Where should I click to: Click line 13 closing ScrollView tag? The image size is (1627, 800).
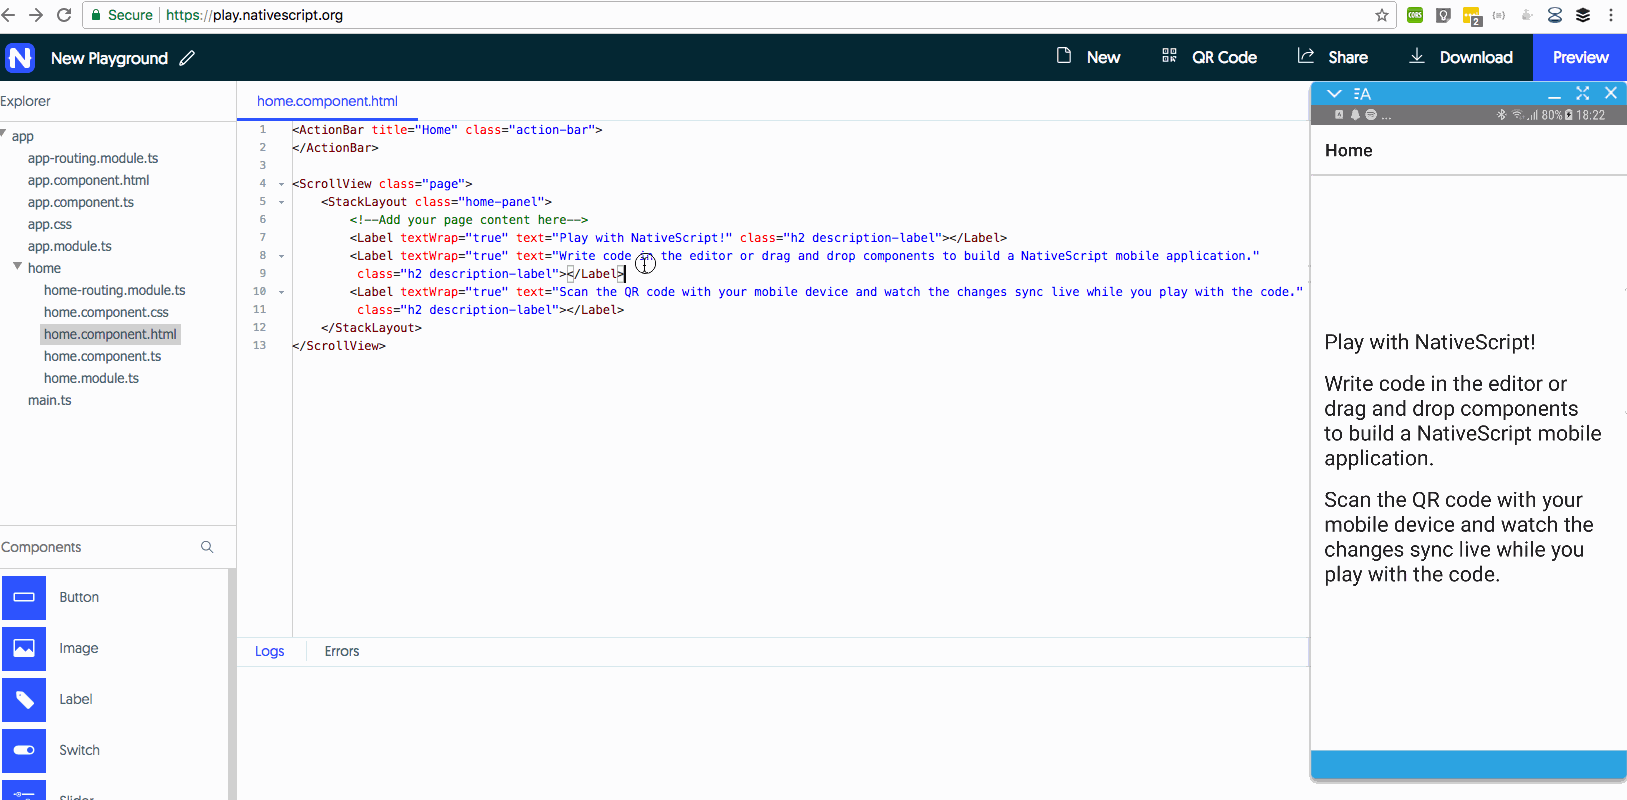pyautogui.click(x=339, y=346)
